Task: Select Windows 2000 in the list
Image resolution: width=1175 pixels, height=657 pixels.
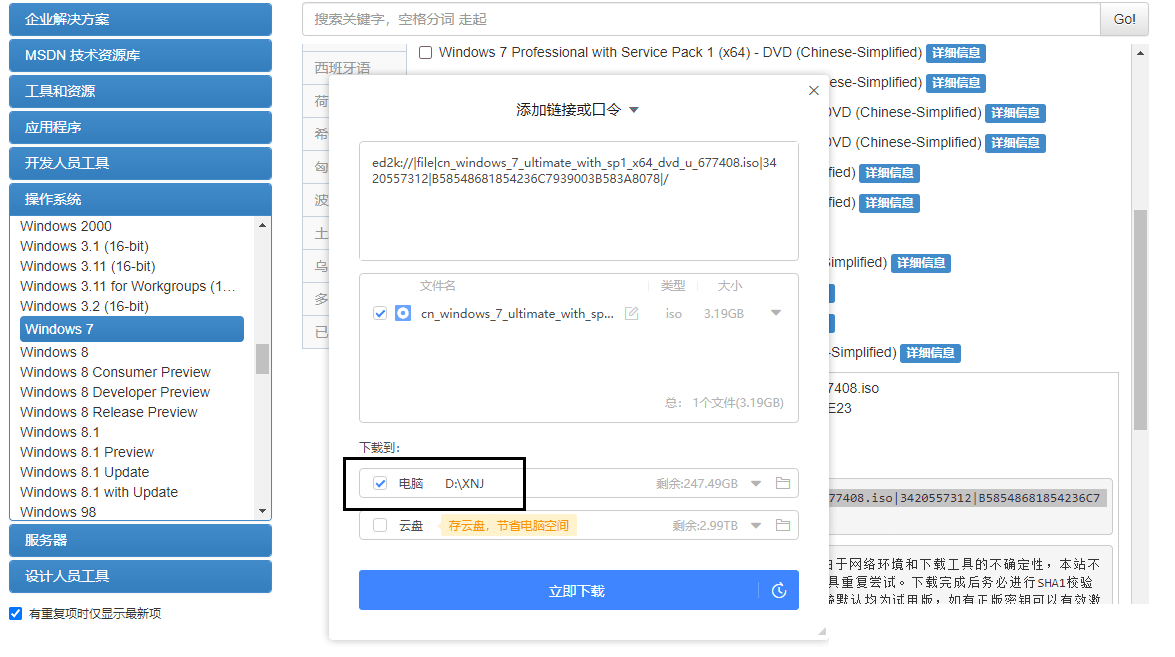Action: pyautogui.click(x=66, y=226)
